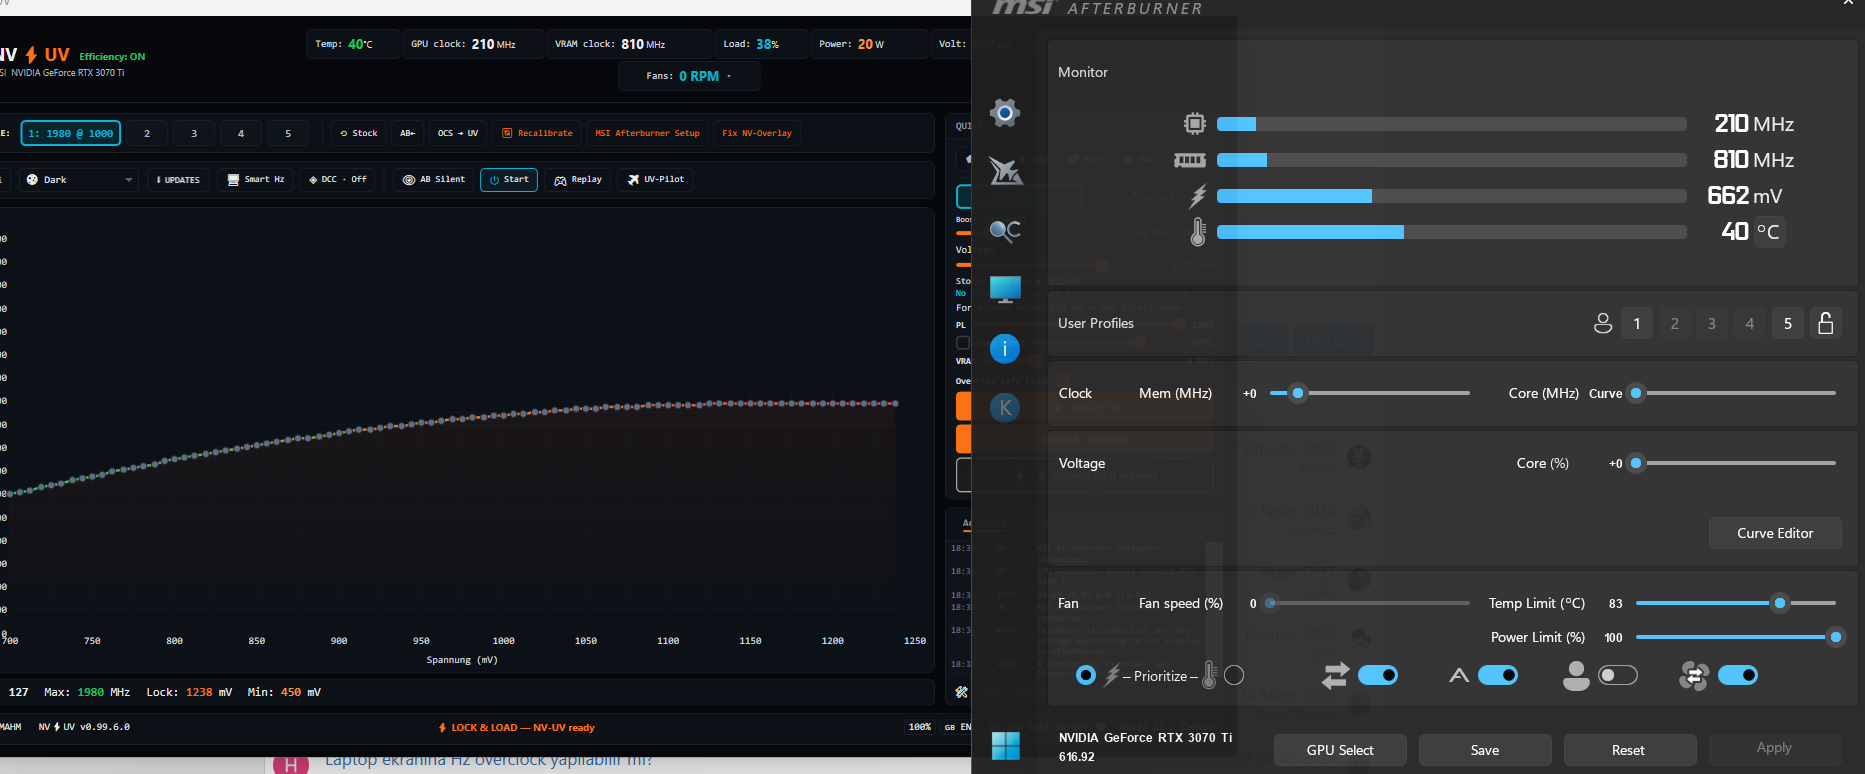Select Afterburner user profile 1

click(x=1637, y=323)
